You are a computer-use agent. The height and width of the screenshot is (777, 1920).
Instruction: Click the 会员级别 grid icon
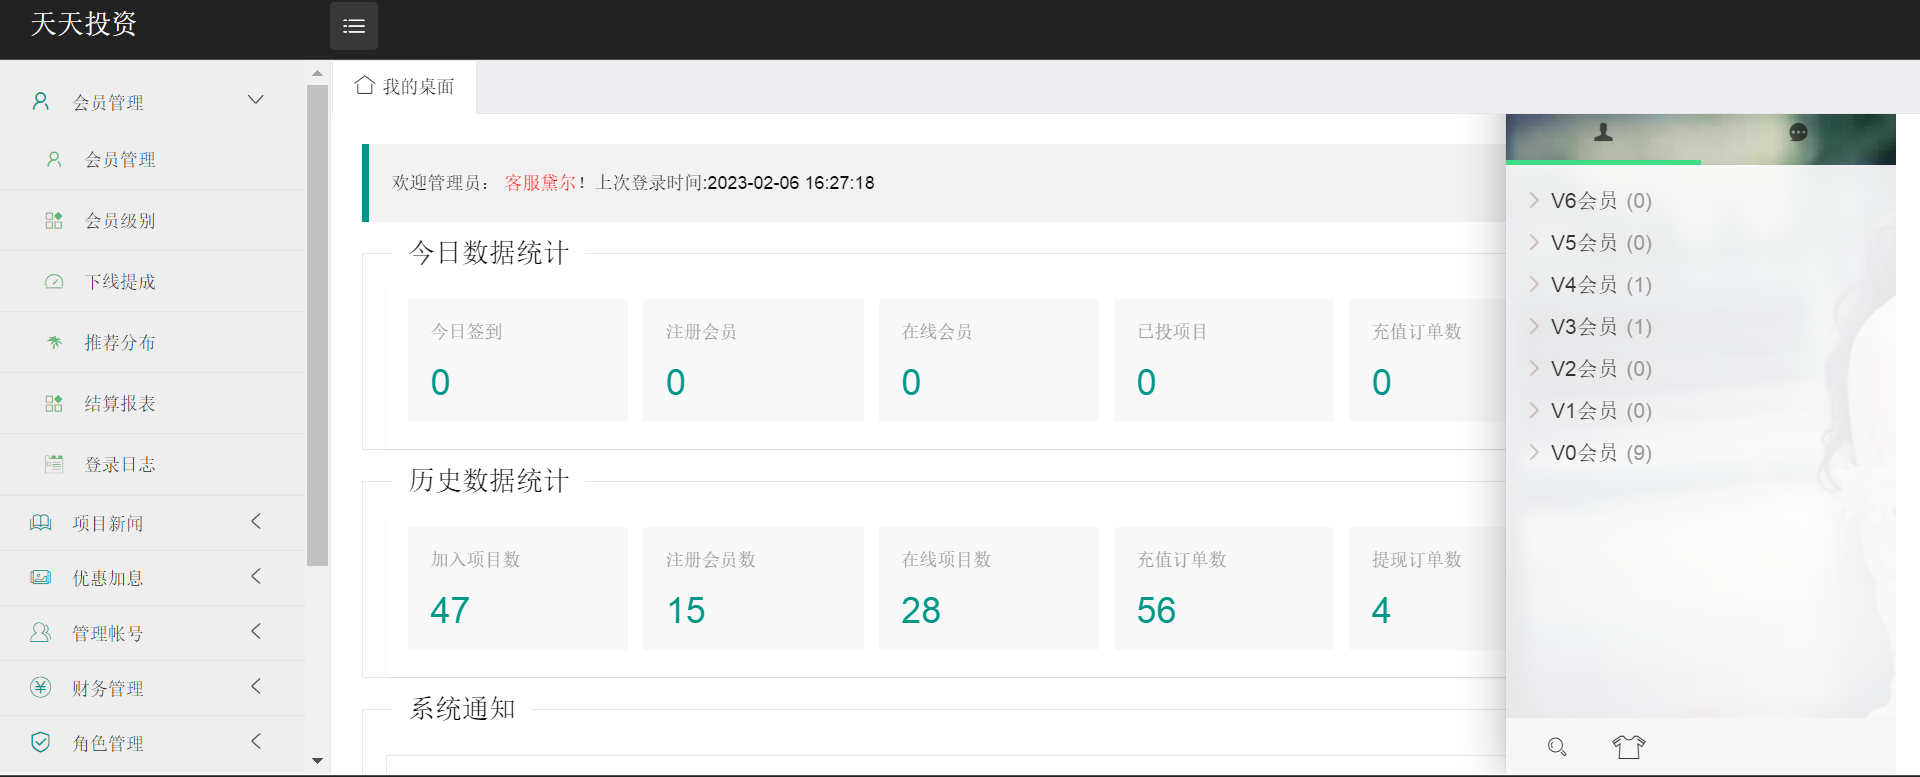click(x=54, y=220)
